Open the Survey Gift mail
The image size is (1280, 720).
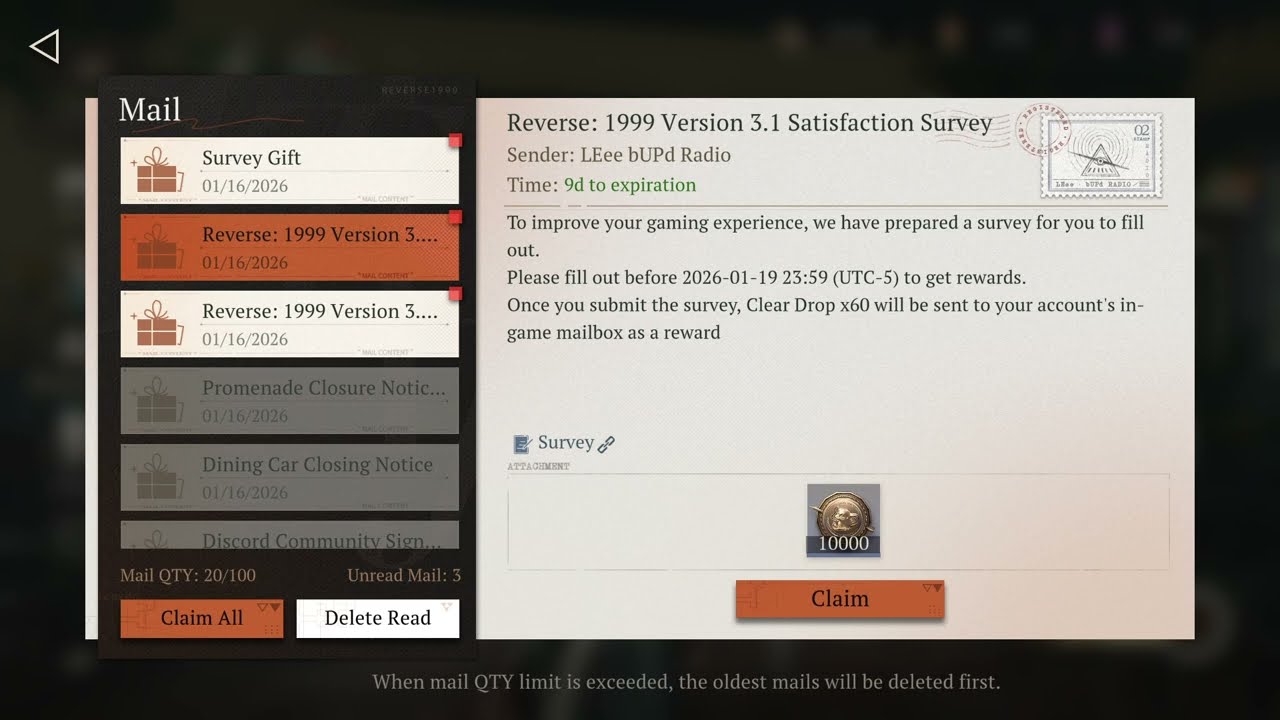click(x=290, y=170)
